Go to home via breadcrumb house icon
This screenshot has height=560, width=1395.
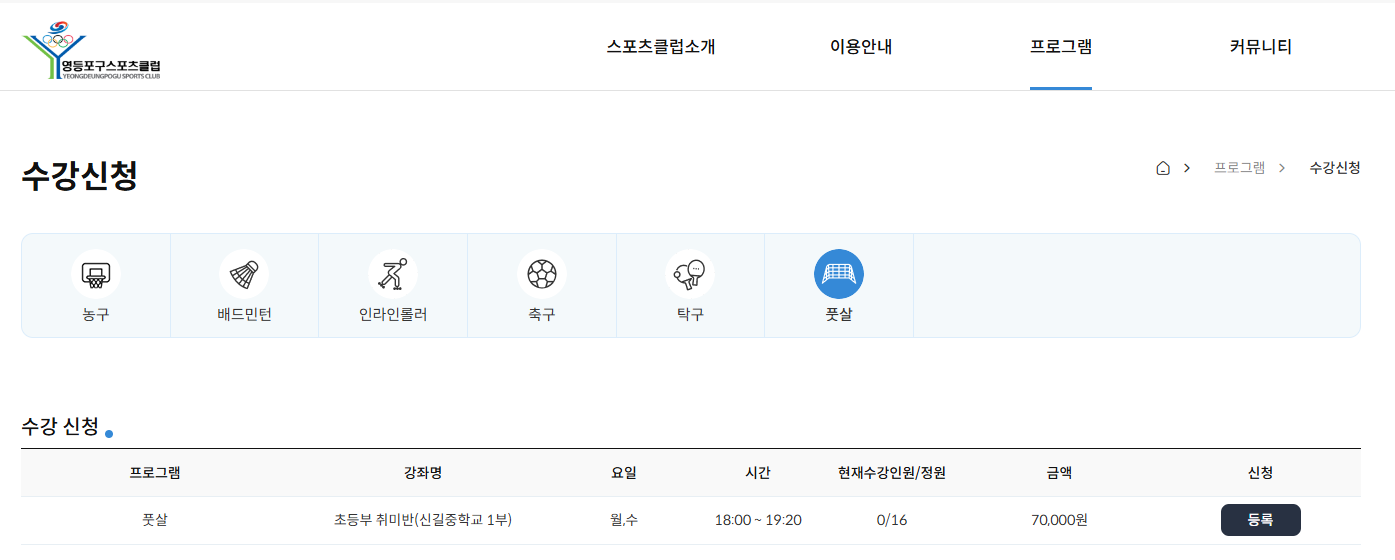[x=1163, y=168]
